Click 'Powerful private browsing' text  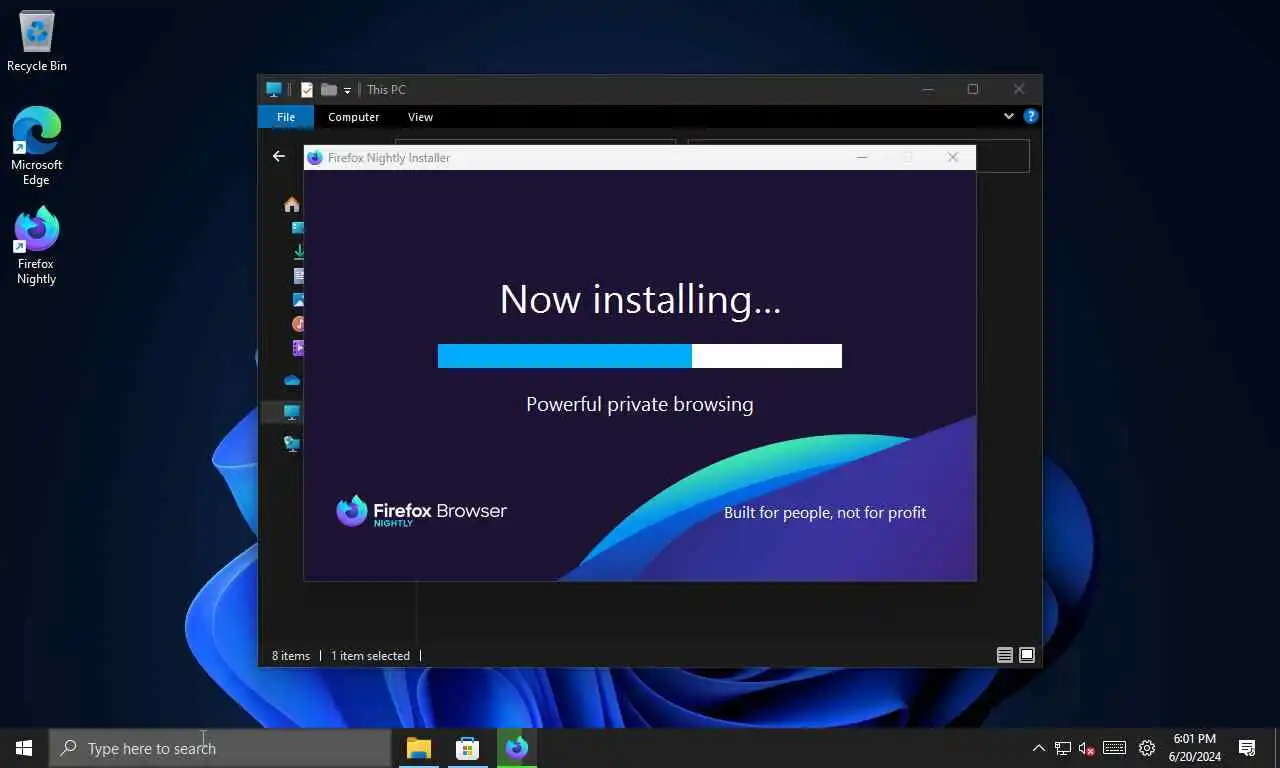[640, 404]
